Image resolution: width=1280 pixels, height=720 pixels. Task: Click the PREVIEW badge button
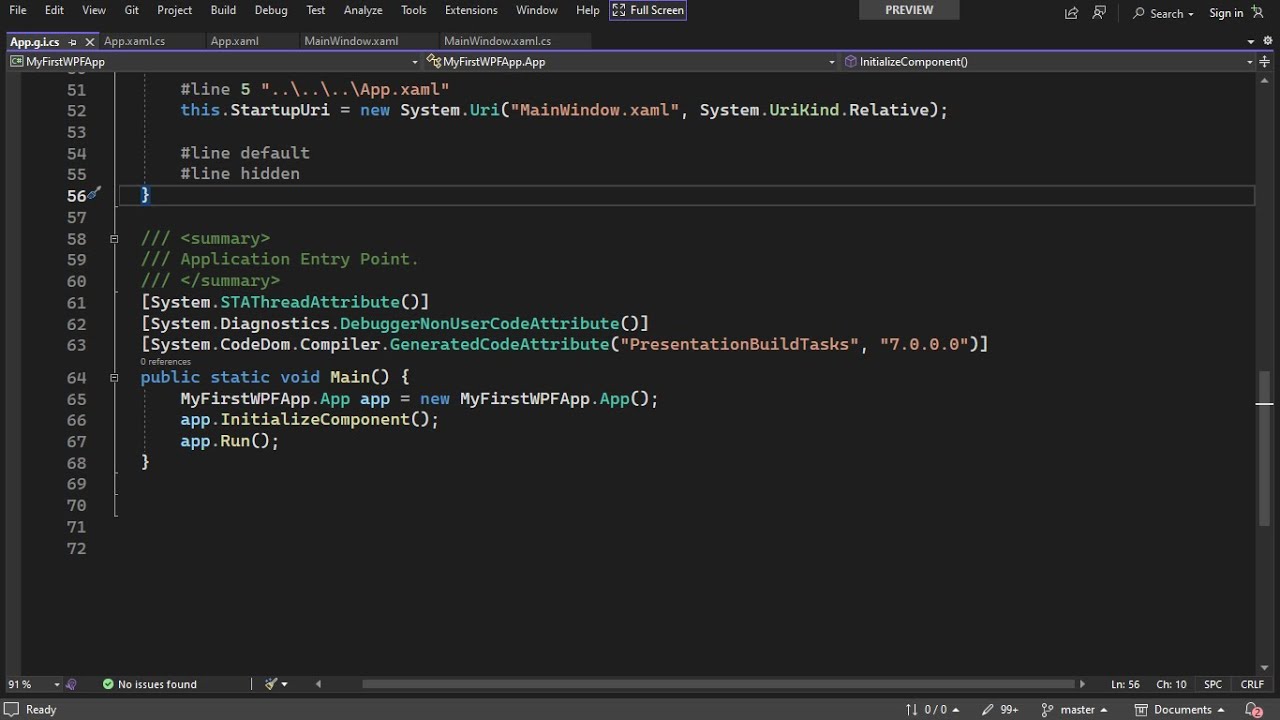coord(909,10)
